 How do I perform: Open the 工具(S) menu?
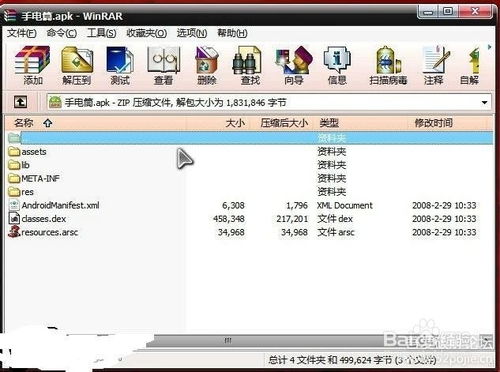pos(101,33)
